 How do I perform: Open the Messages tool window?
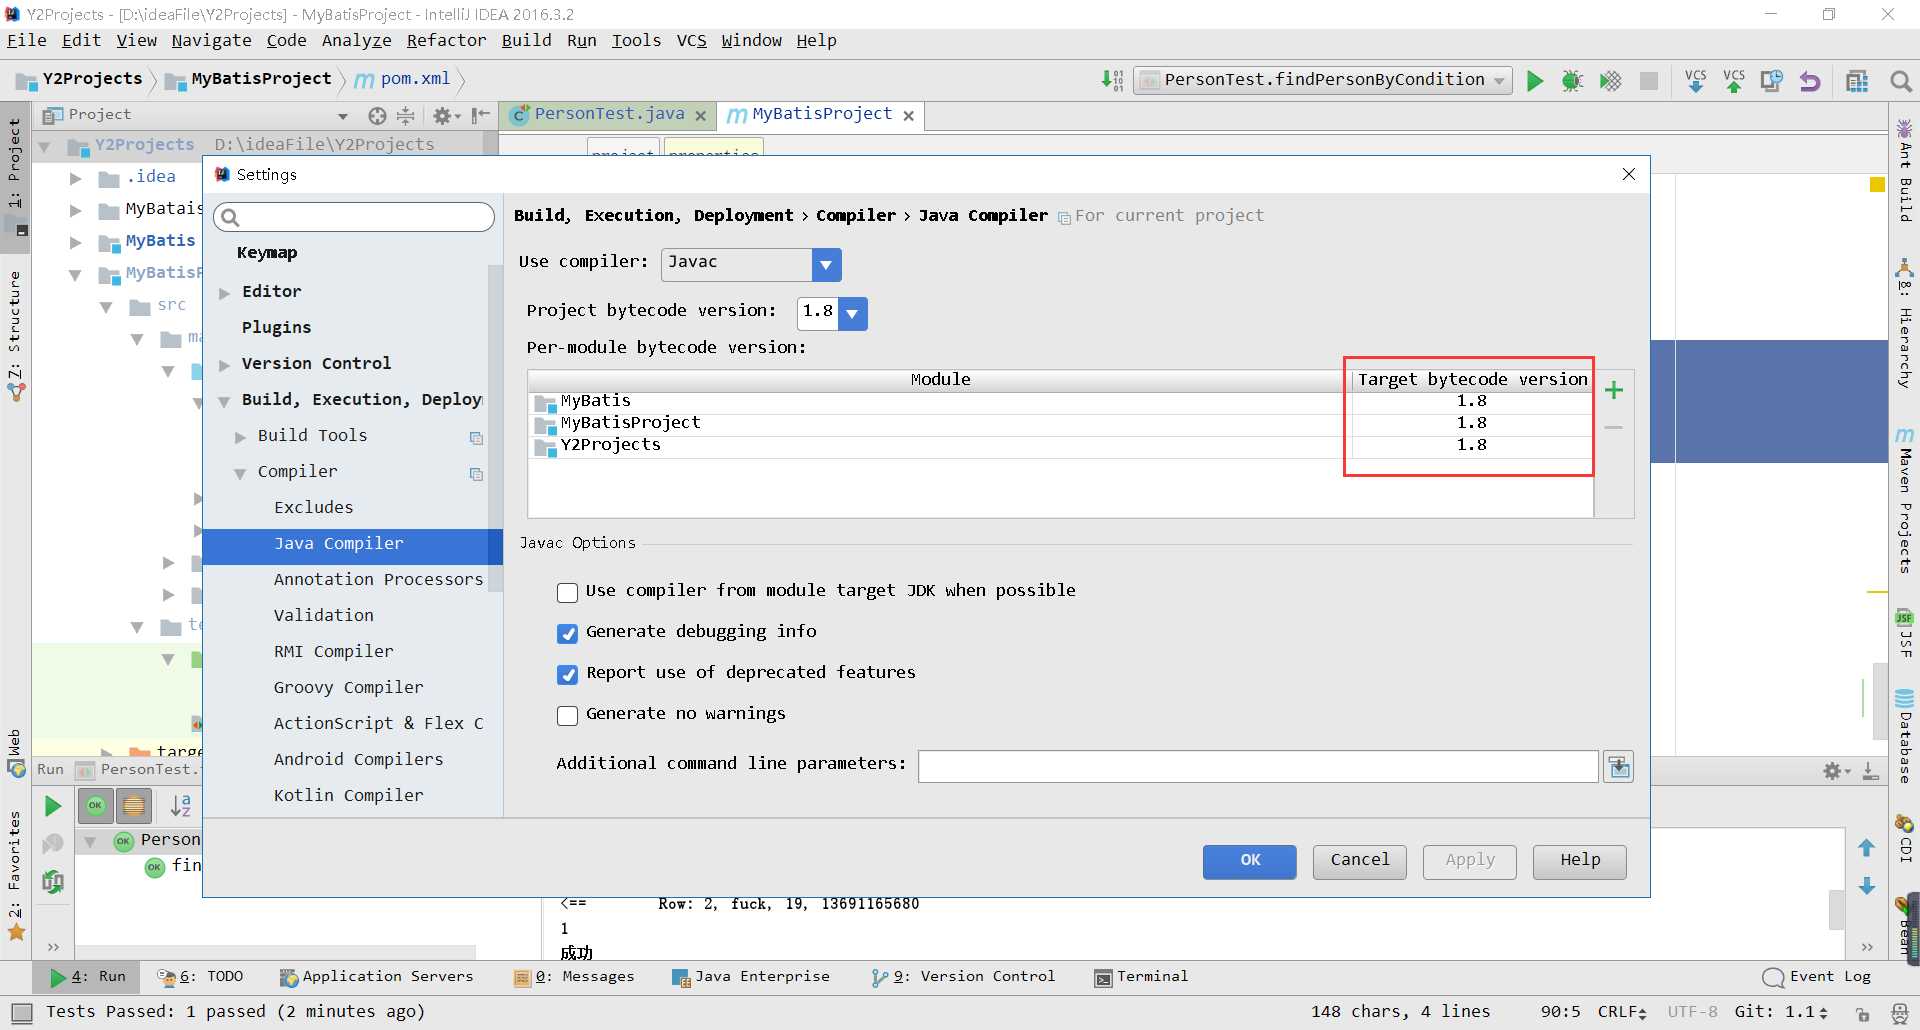(574, 977)
